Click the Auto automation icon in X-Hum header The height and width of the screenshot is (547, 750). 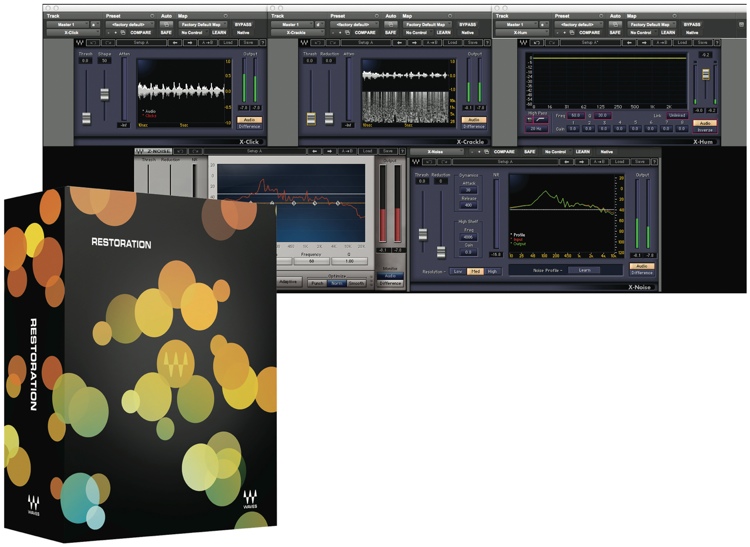pyautogui.click(x=615, y=24)
